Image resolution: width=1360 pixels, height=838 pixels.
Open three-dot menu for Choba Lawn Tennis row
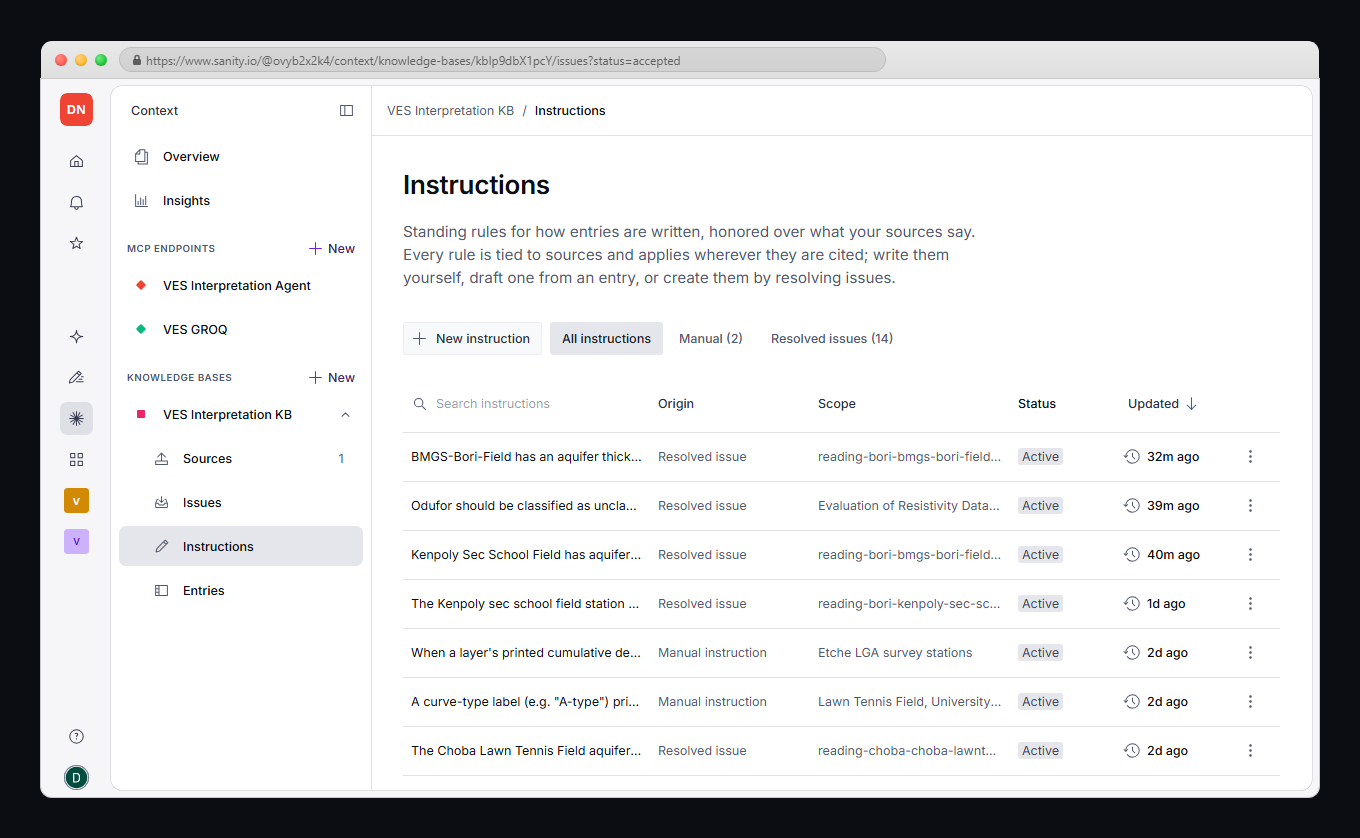pyautogui.click(x=1250, y=751)
